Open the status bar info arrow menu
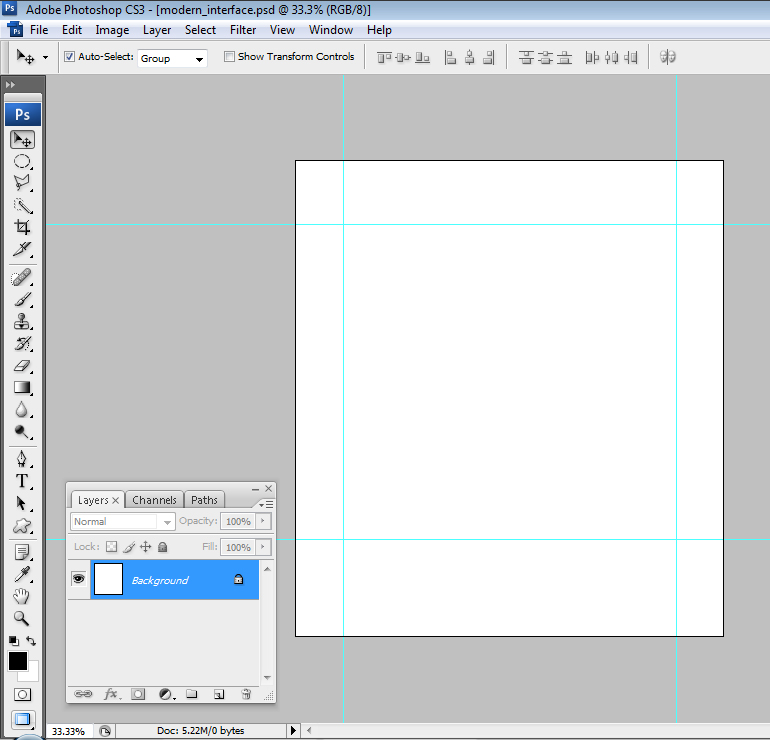The image size is (770, 740). (x=293, y=730)
